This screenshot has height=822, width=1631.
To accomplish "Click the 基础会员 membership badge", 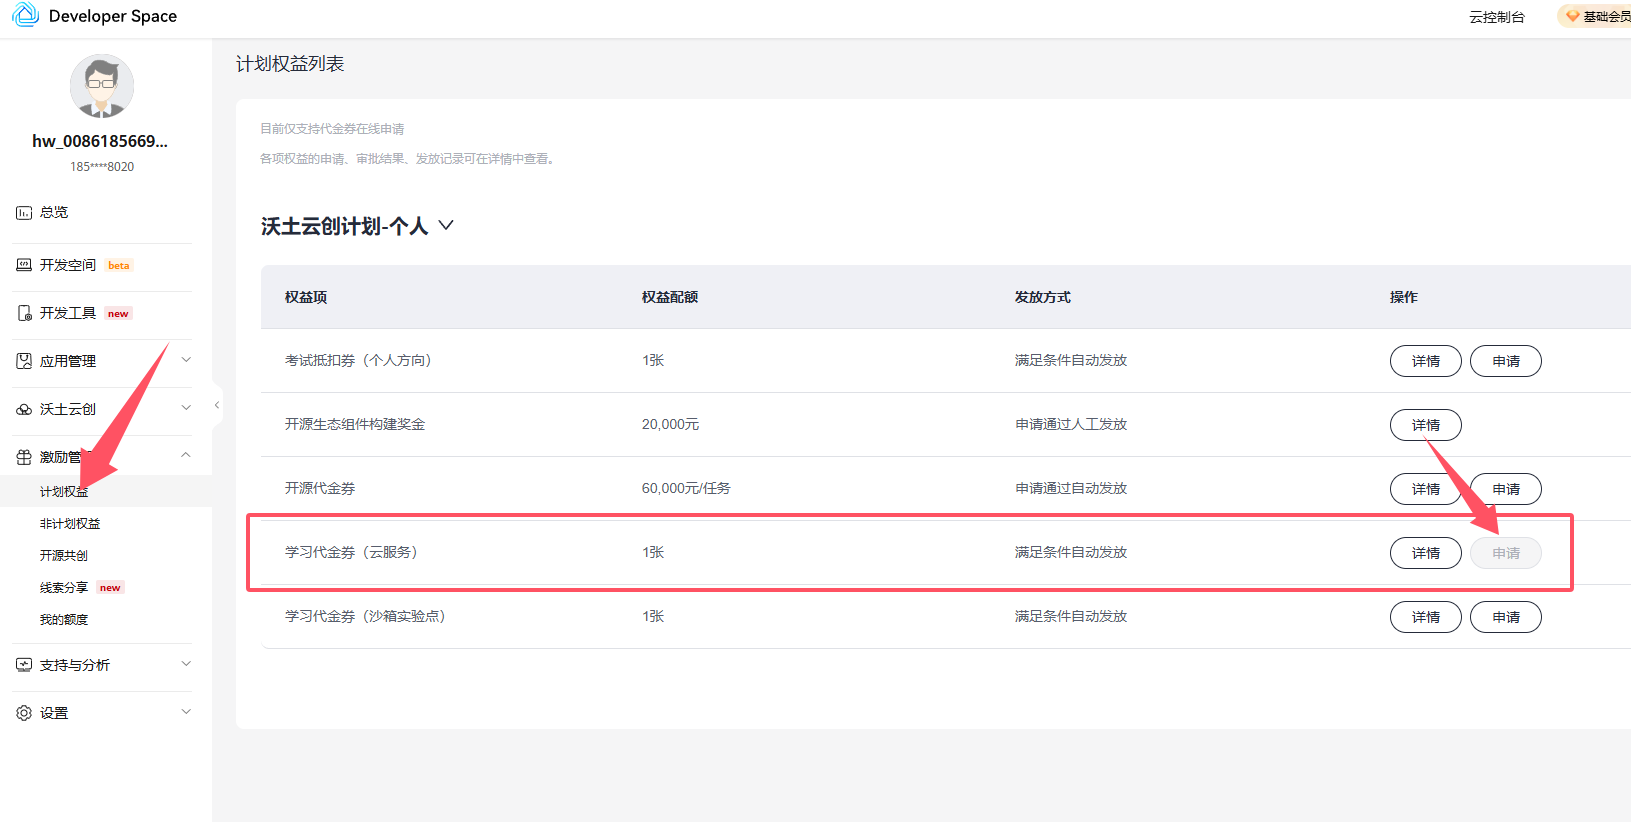I will pos(1595,16).
